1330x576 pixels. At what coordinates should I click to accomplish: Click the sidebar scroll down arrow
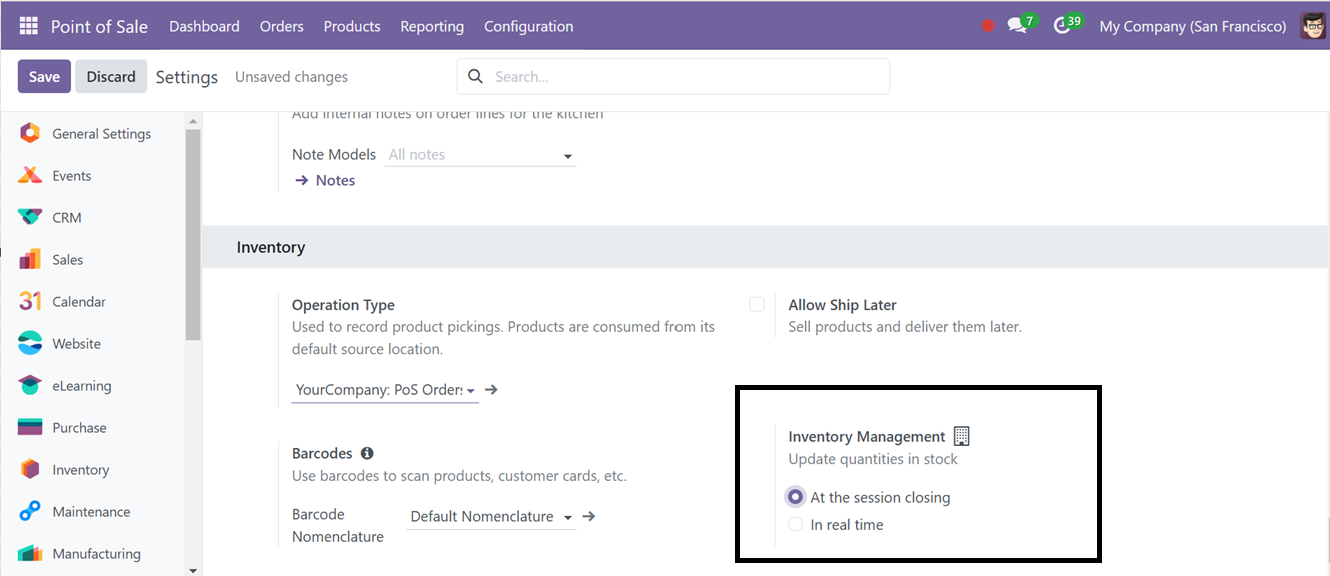(x=193, y=569)
